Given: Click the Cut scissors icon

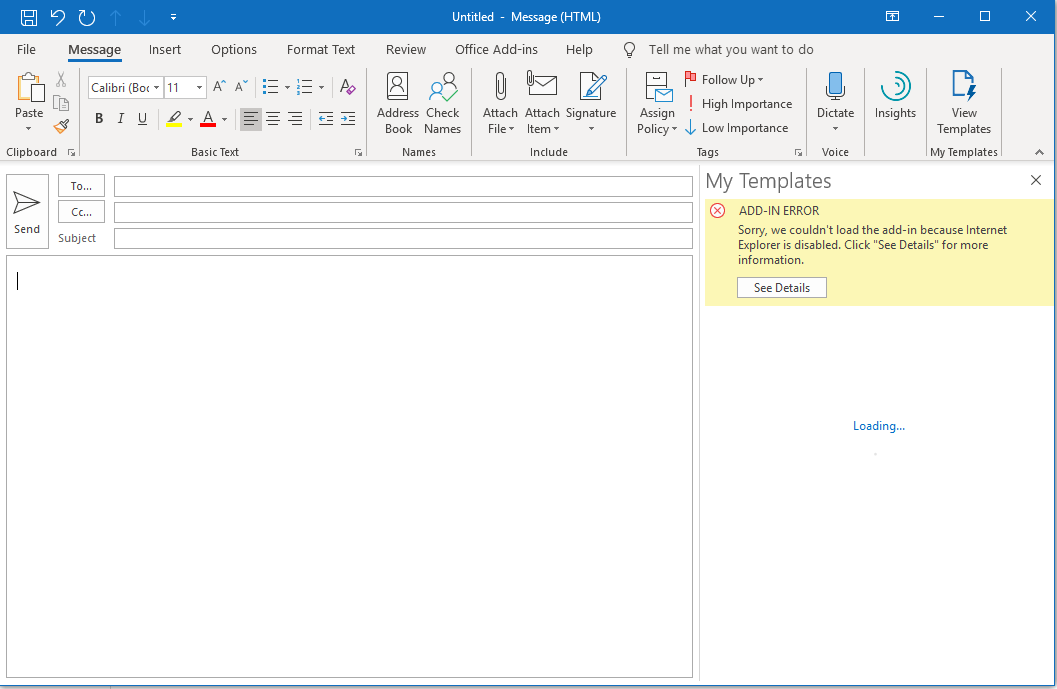Looking at the screenshot, I should pos(61,80).
